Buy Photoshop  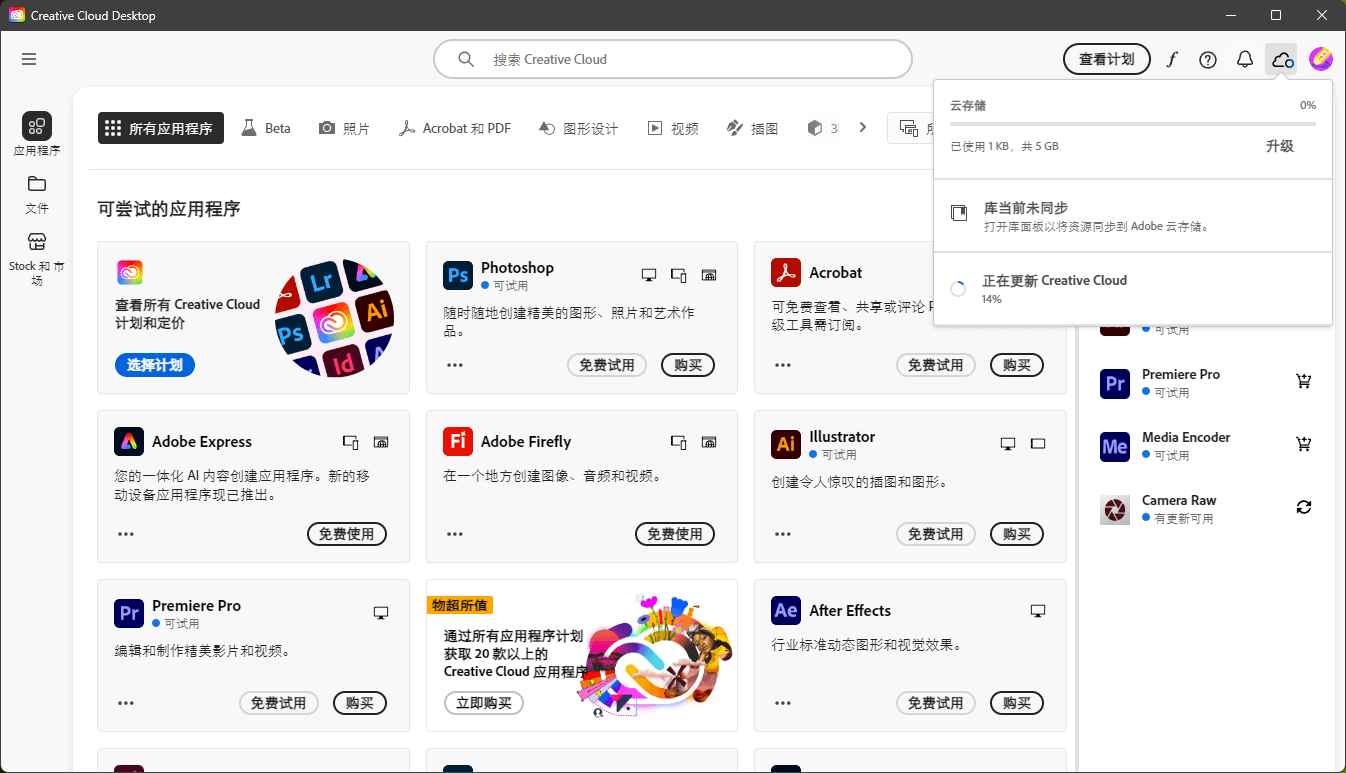pos(688,365)
